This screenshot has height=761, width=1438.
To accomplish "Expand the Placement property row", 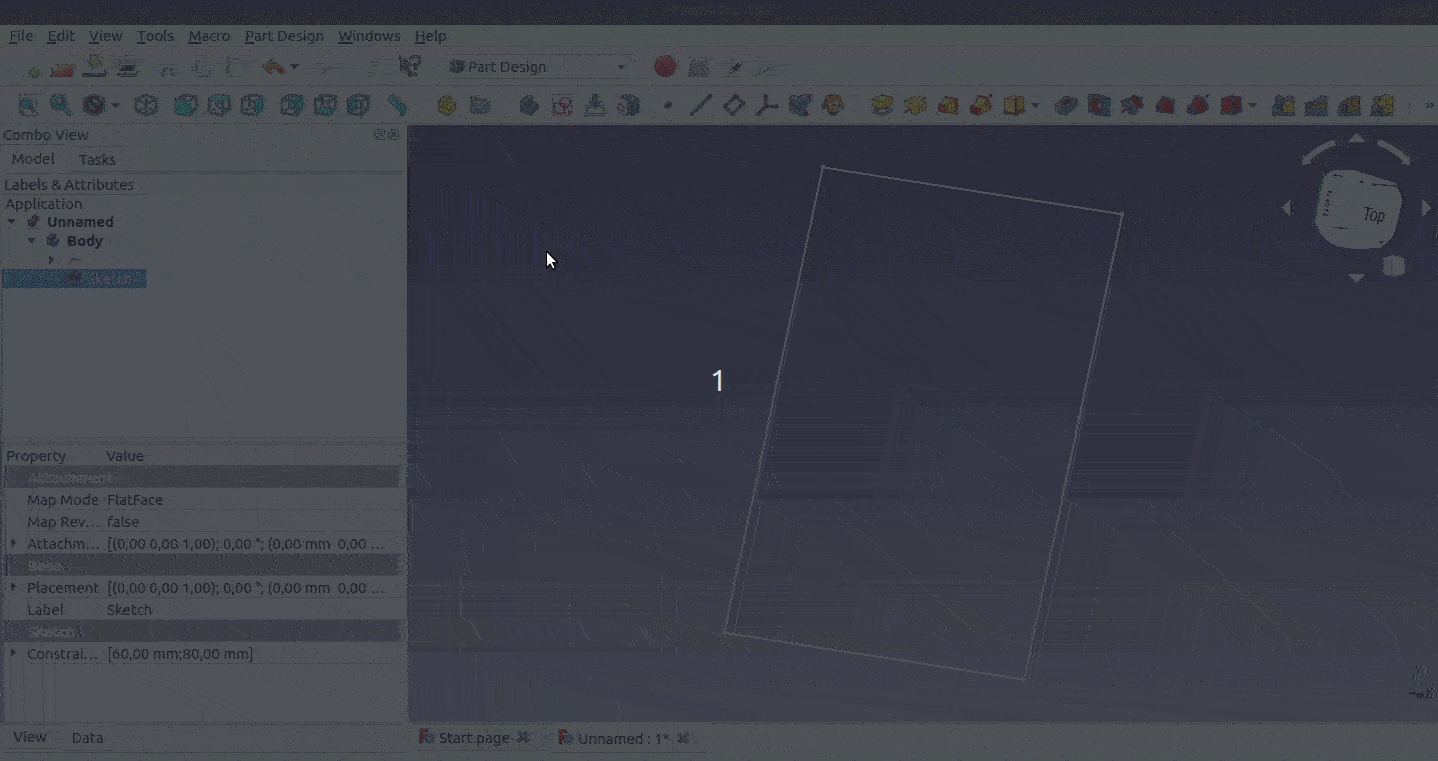I will pos(13,587).
